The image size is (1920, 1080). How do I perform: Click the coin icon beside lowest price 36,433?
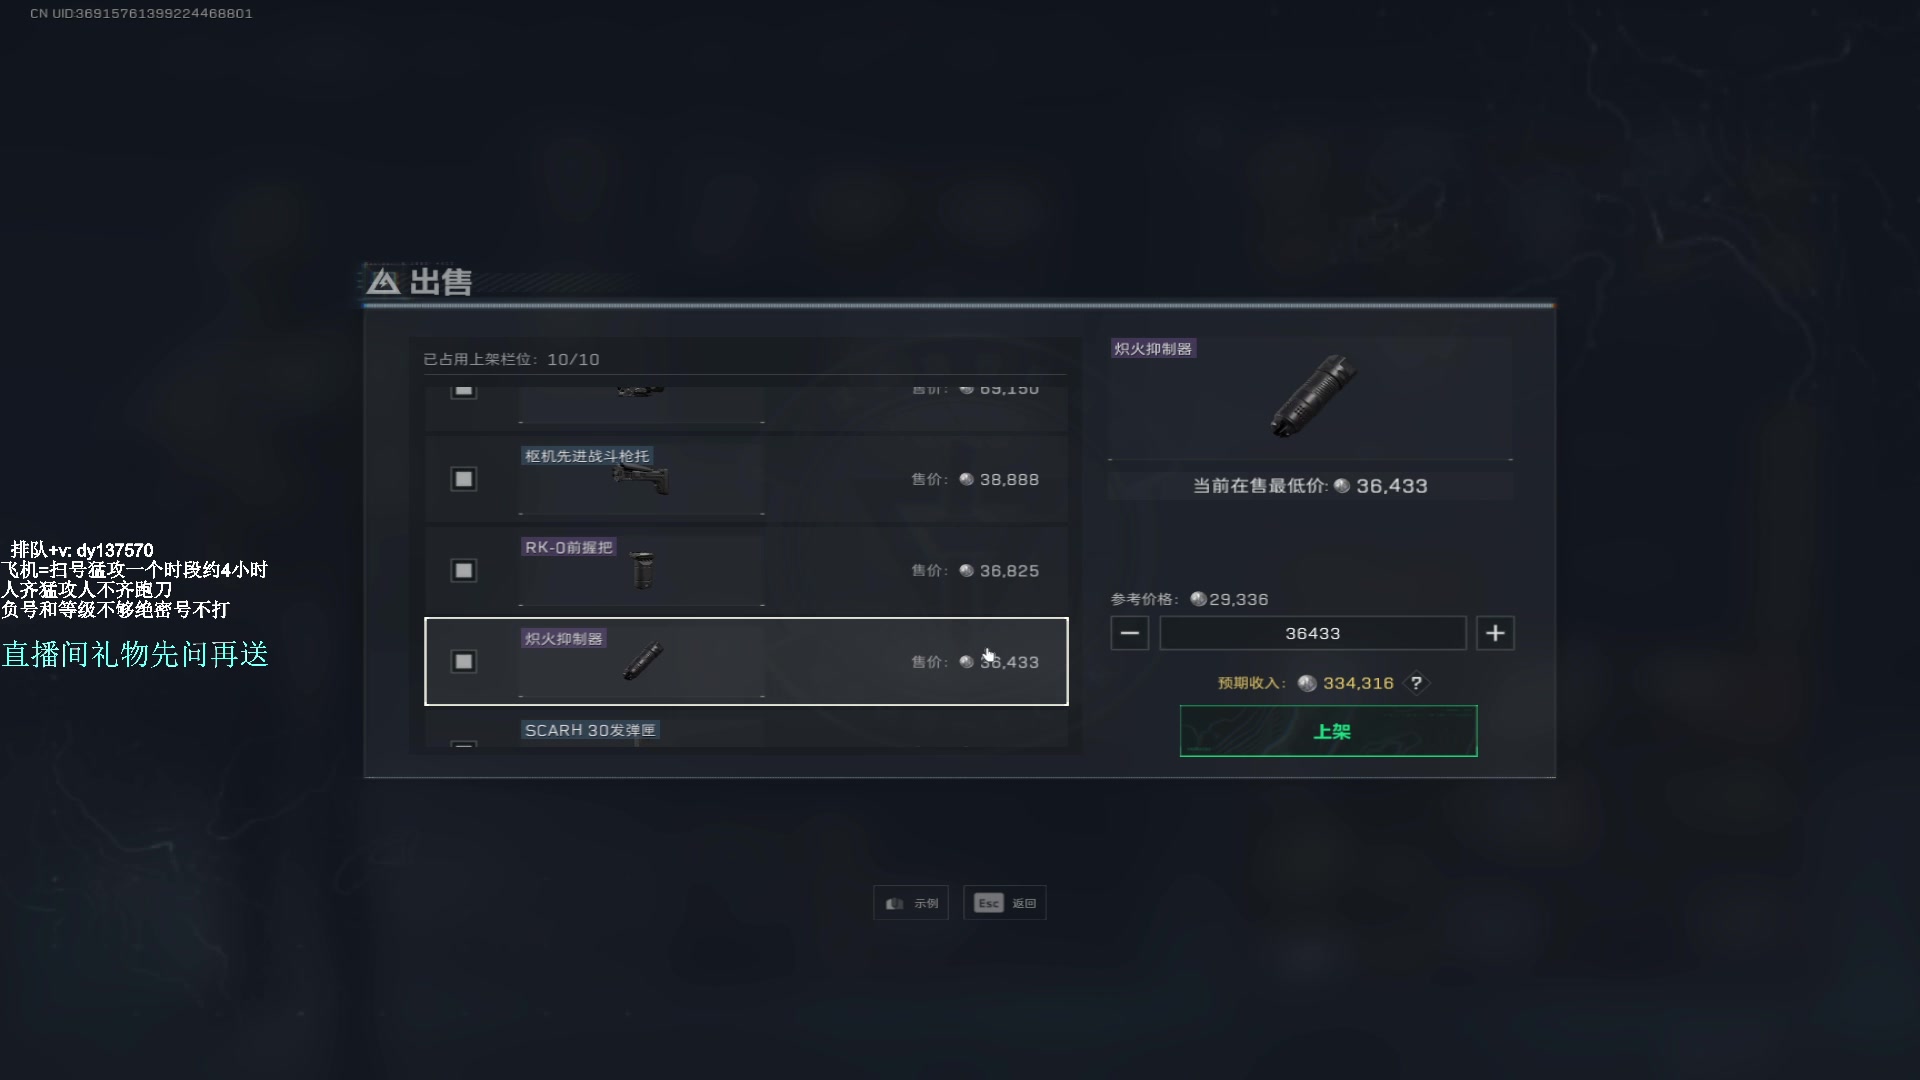[1342, 486]
